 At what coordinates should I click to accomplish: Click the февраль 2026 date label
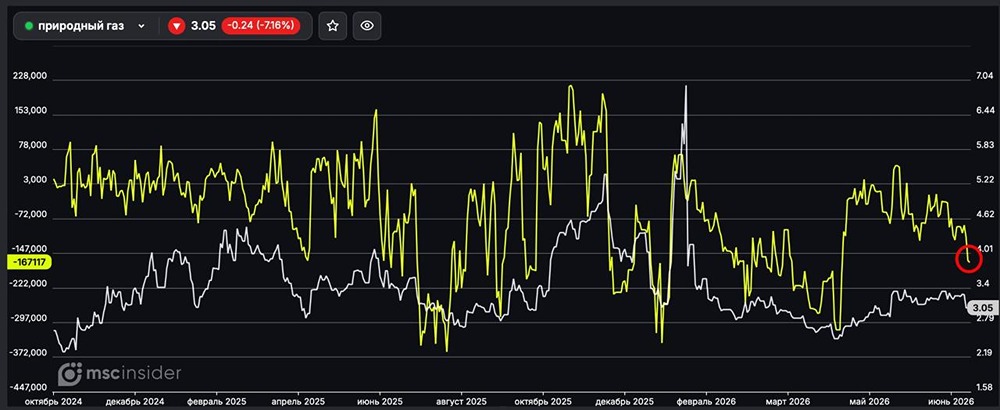click(x=706, y=402)
